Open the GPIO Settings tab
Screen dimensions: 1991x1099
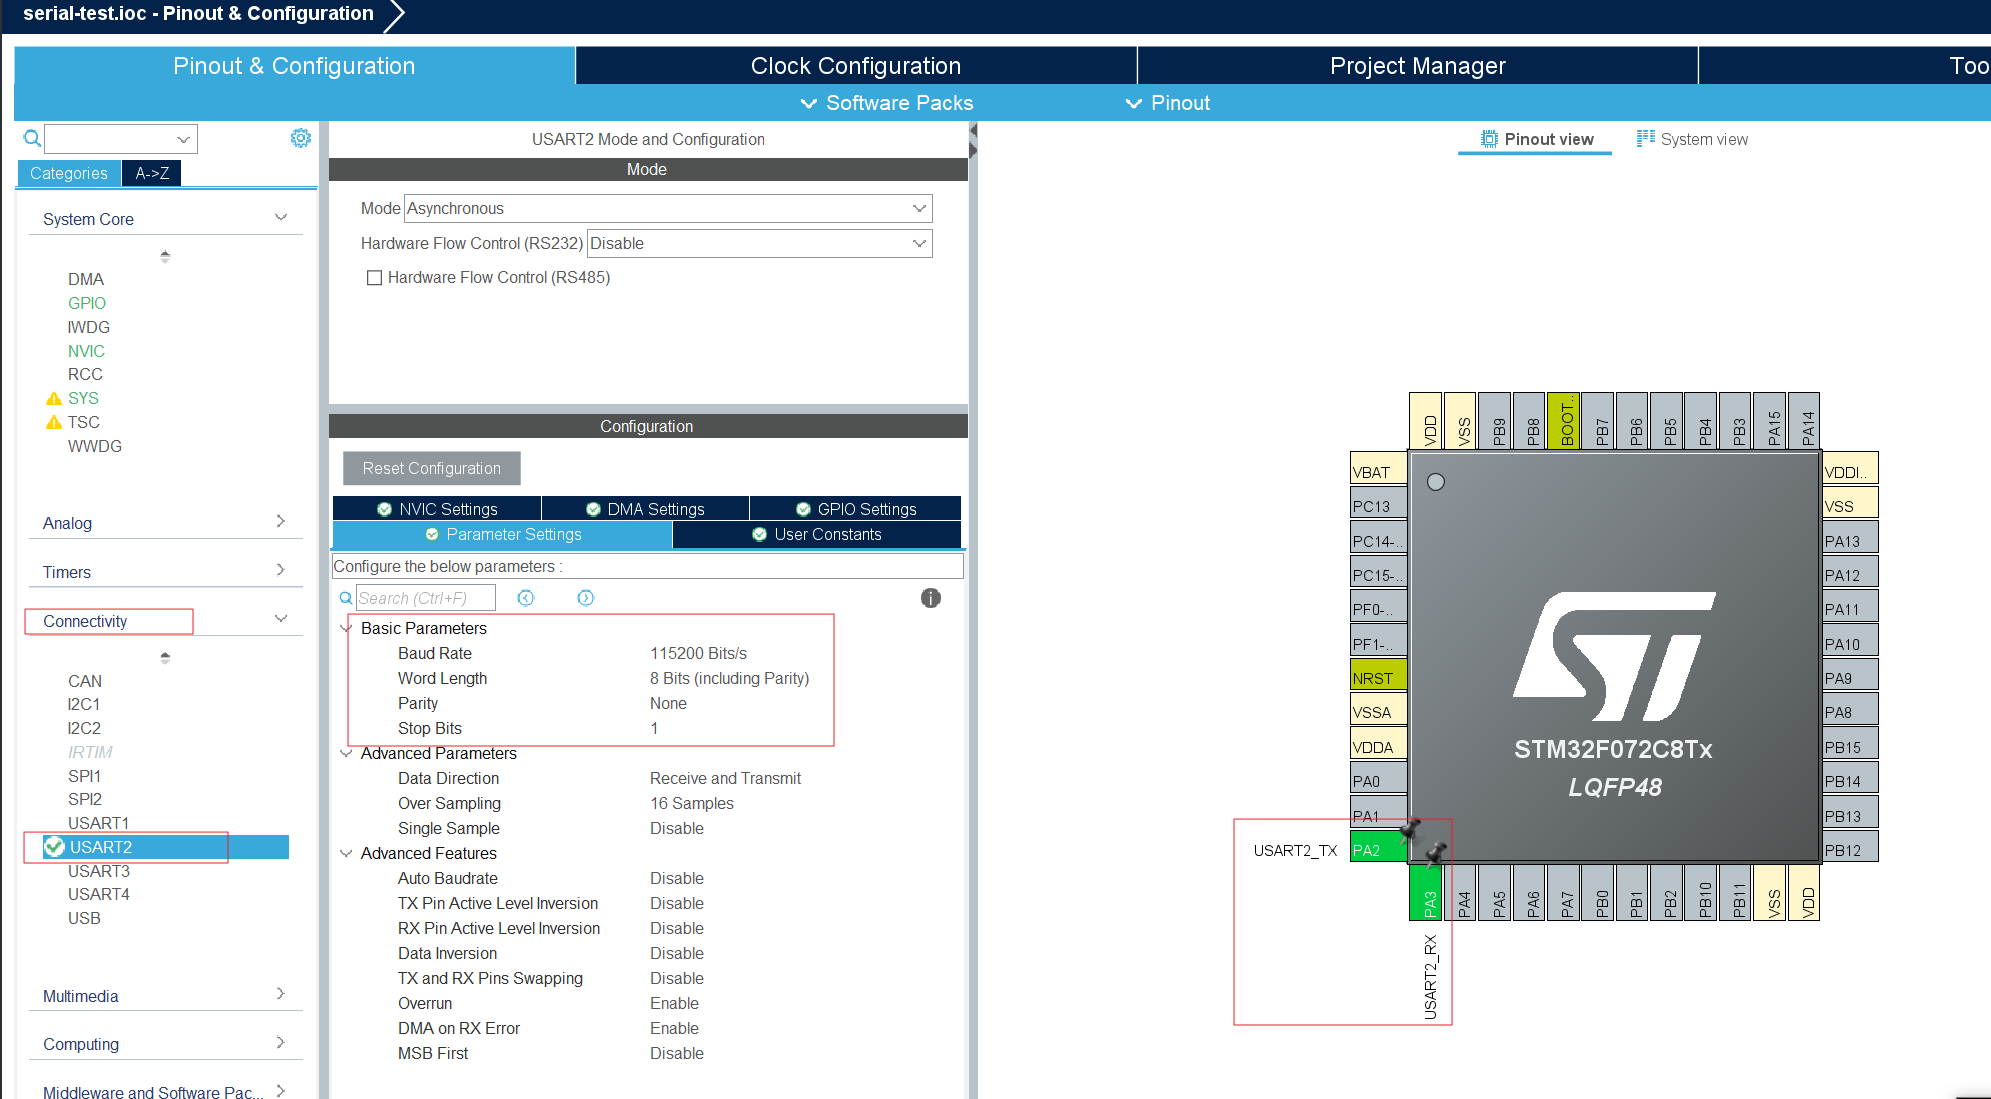tap(855, 509)
